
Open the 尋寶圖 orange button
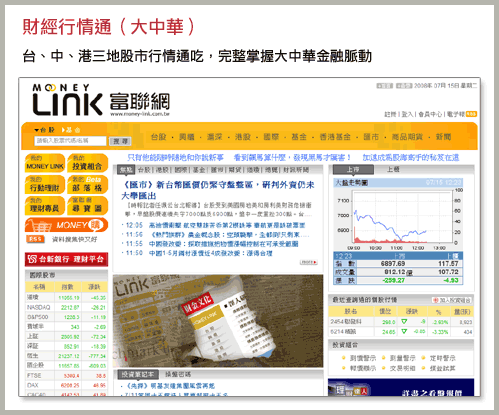pyautogui.click(x=87, y=205)
